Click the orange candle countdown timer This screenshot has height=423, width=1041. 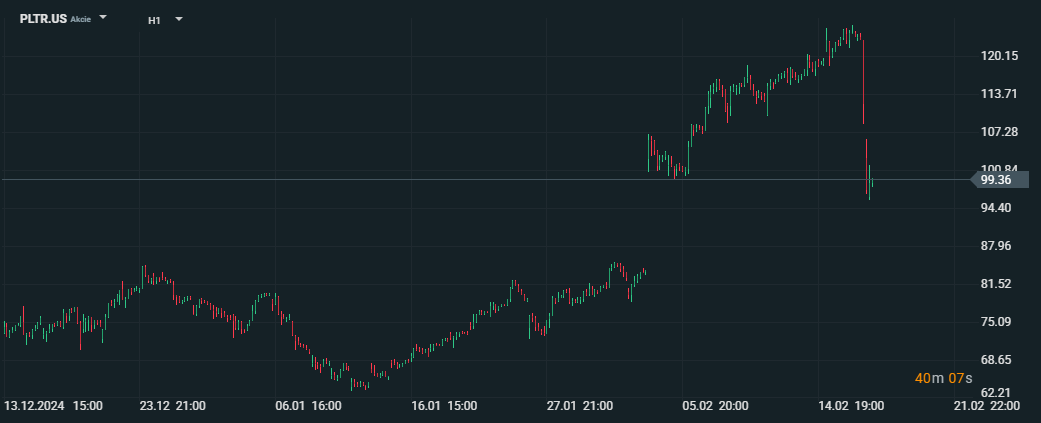coord(940,378)
